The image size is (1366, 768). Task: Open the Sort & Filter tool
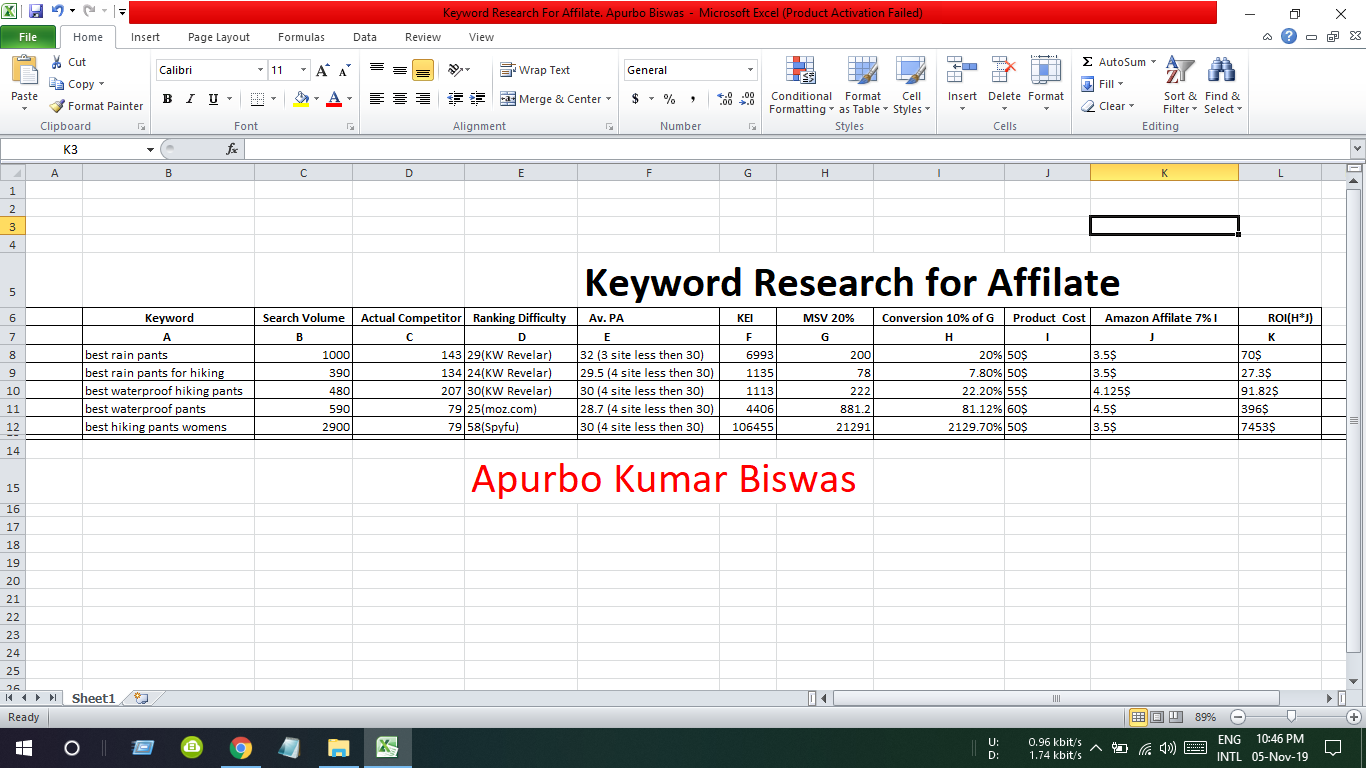pos(1180,72)
